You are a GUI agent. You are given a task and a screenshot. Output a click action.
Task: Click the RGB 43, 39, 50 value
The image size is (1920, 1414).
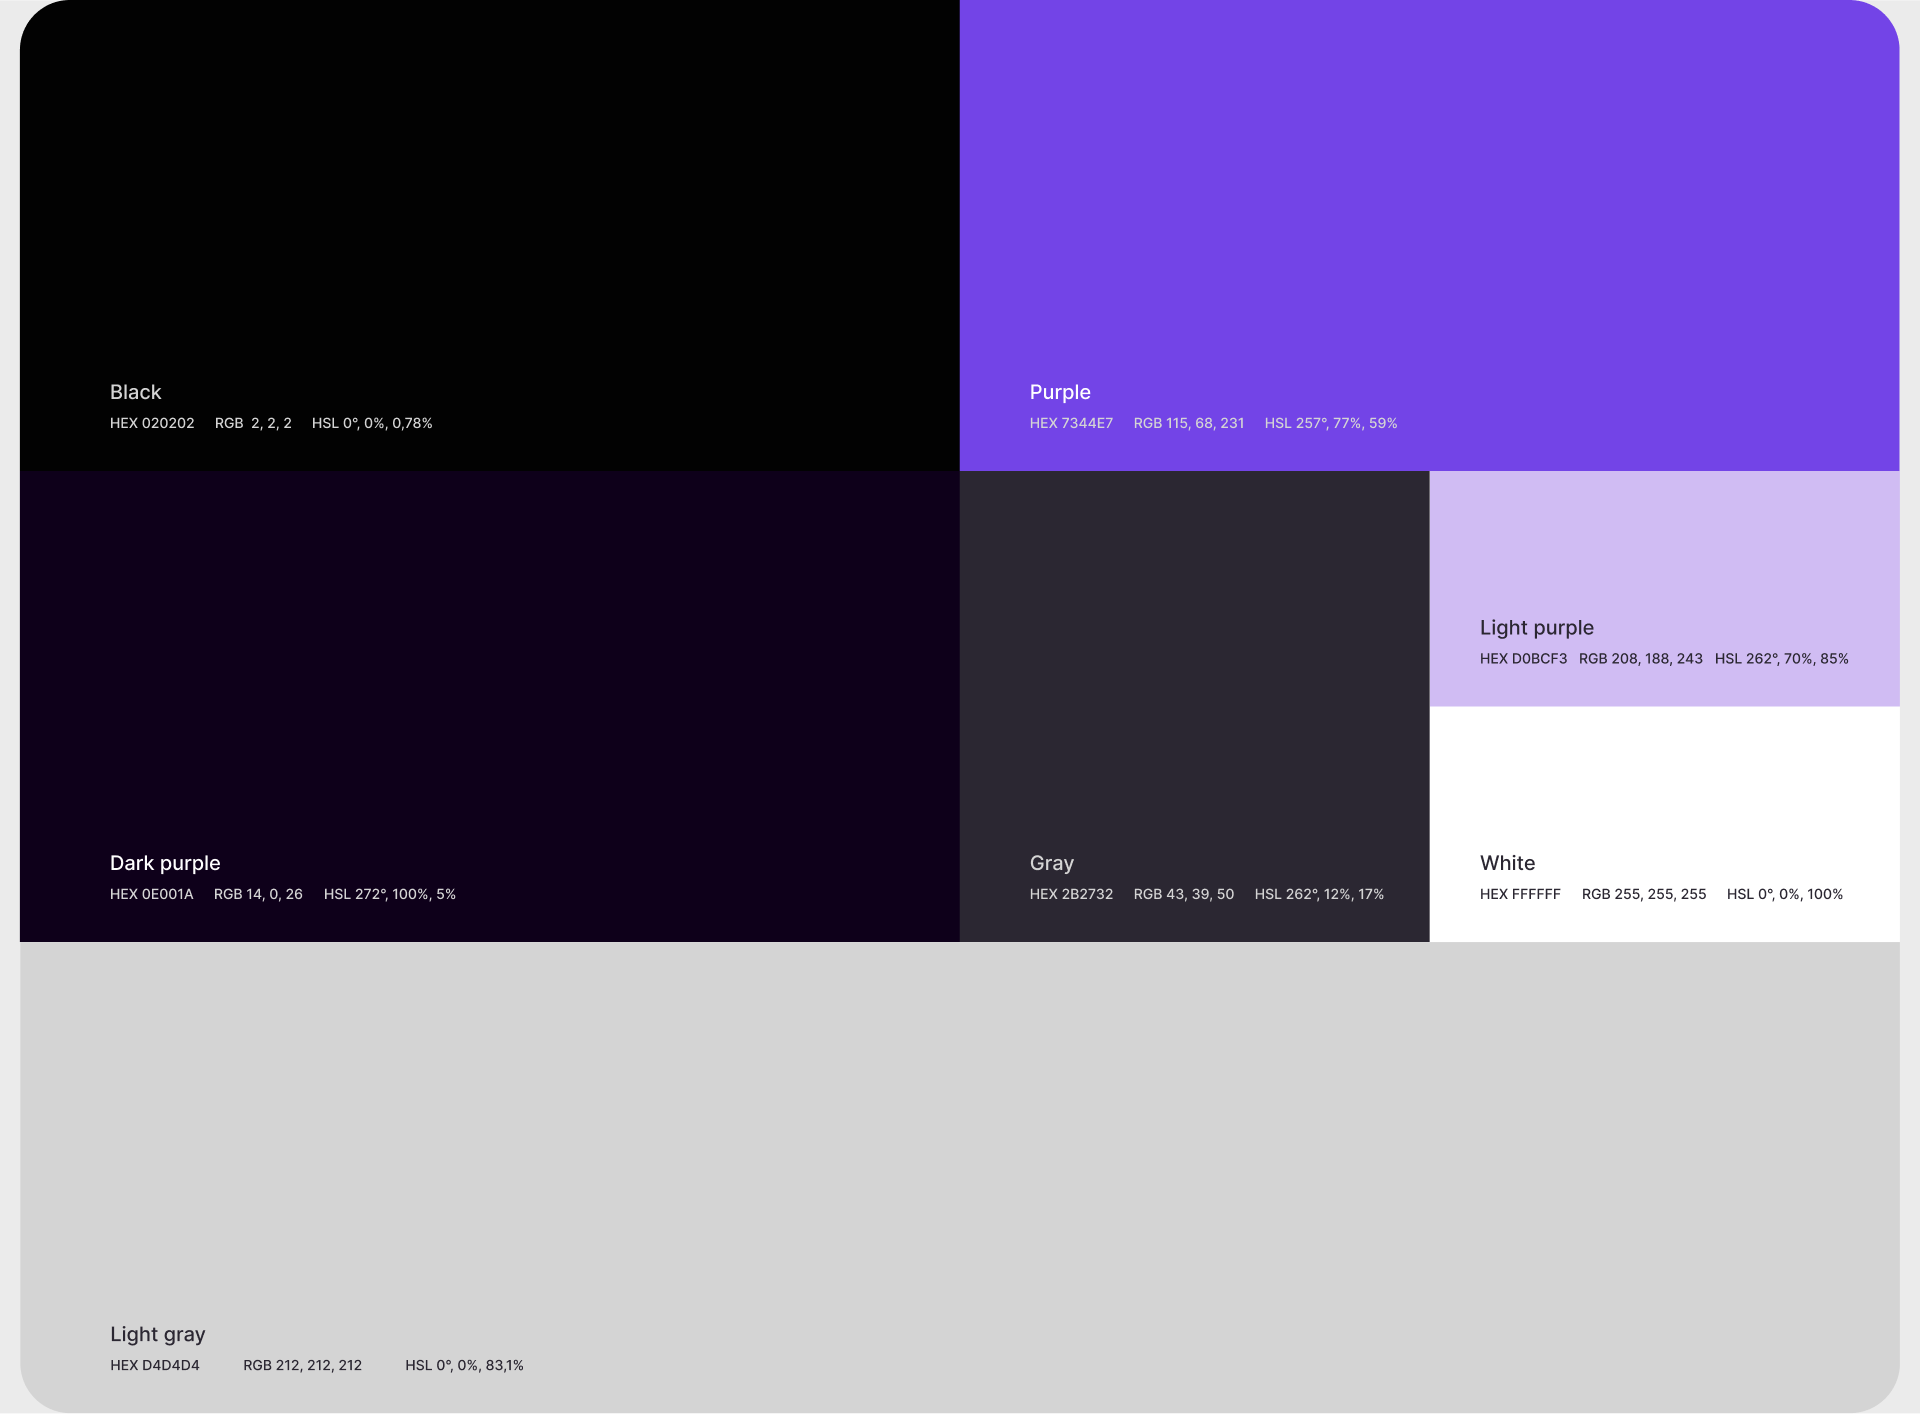pyautogui.click(x=1184, y=894)
